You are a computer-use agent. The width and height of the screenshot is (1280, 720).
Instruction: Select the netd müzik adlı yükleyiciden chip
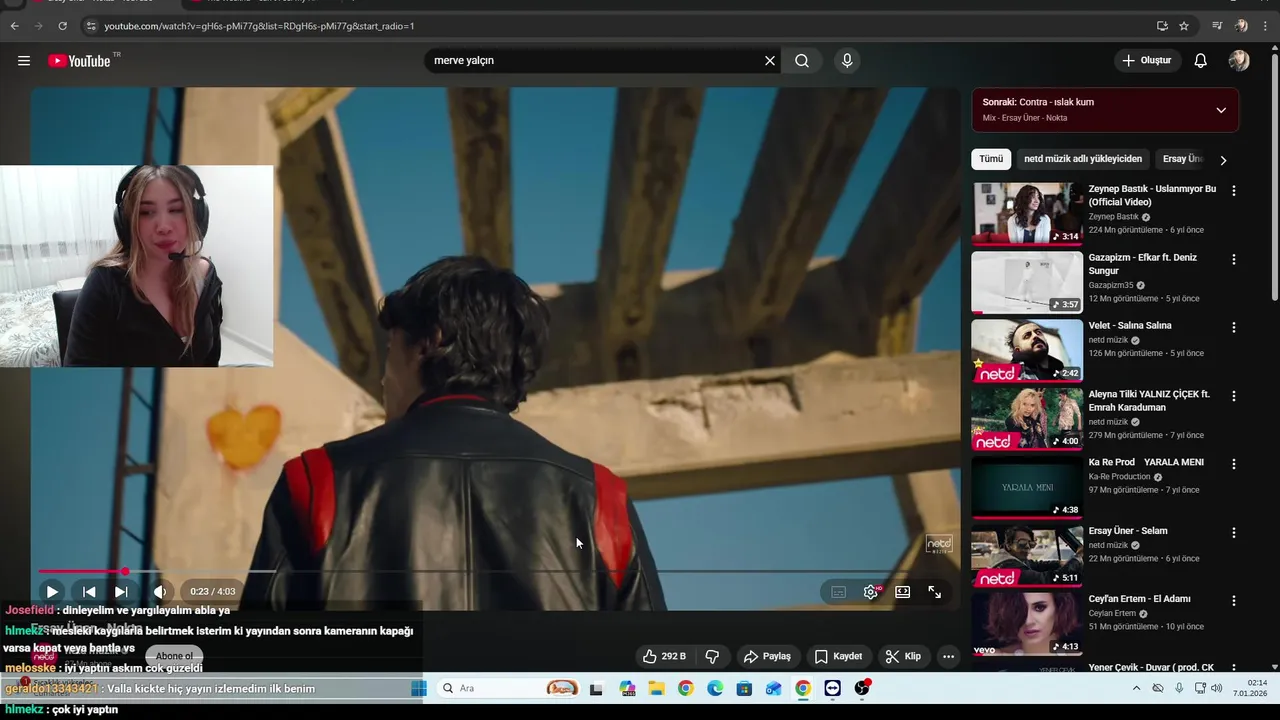pos(1083,159)
